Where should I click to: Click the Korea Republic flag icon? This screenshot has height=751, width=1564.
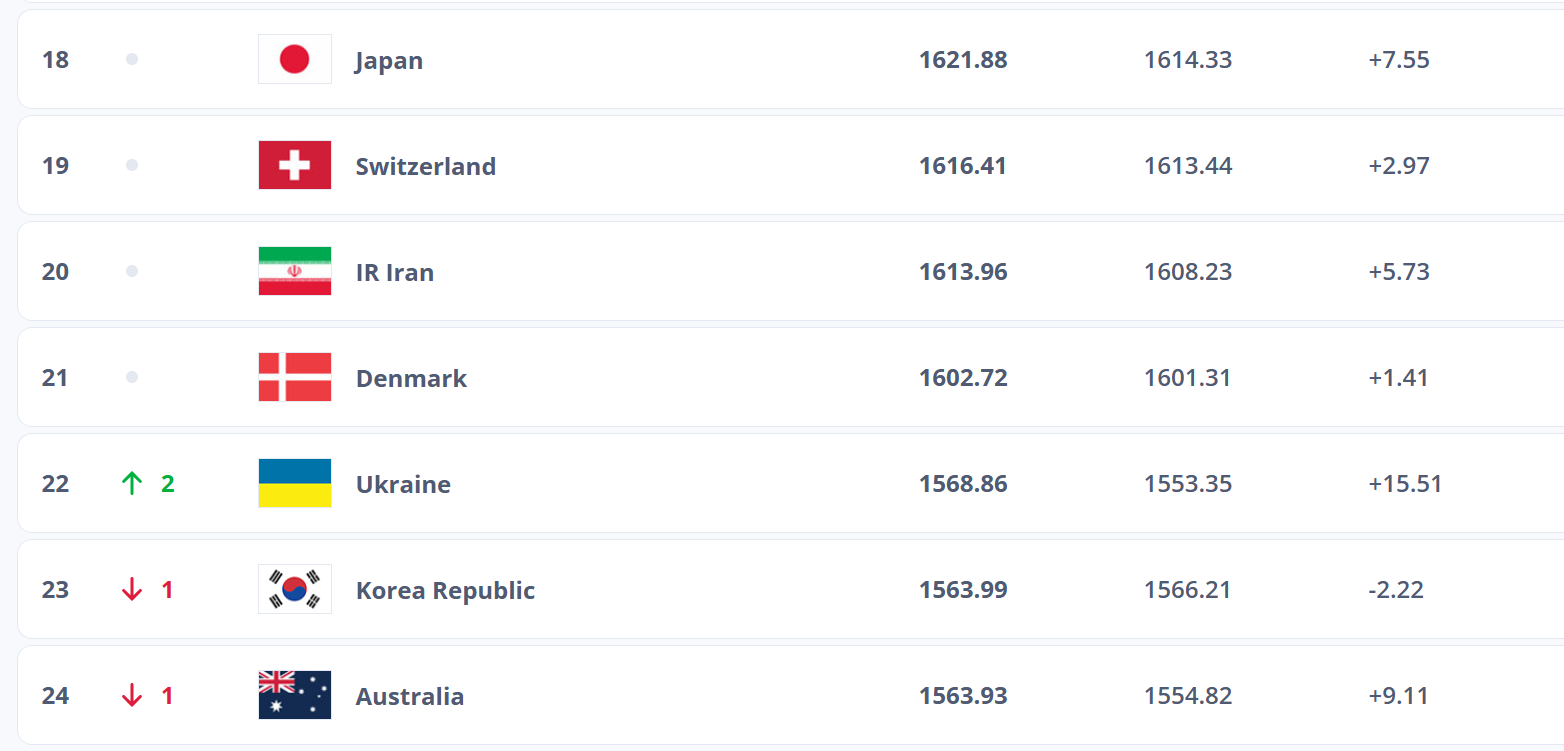click(295, 589)
